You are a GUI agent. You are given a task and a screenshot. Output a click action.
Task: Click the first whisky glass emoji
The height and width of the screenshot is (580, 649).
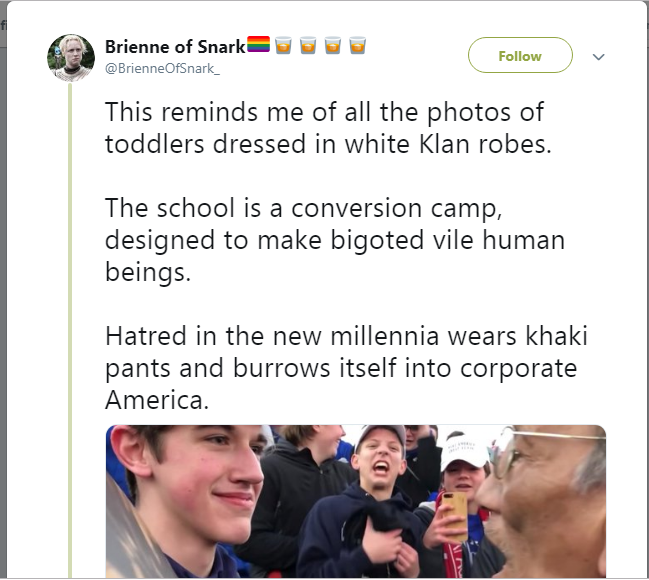284,45
